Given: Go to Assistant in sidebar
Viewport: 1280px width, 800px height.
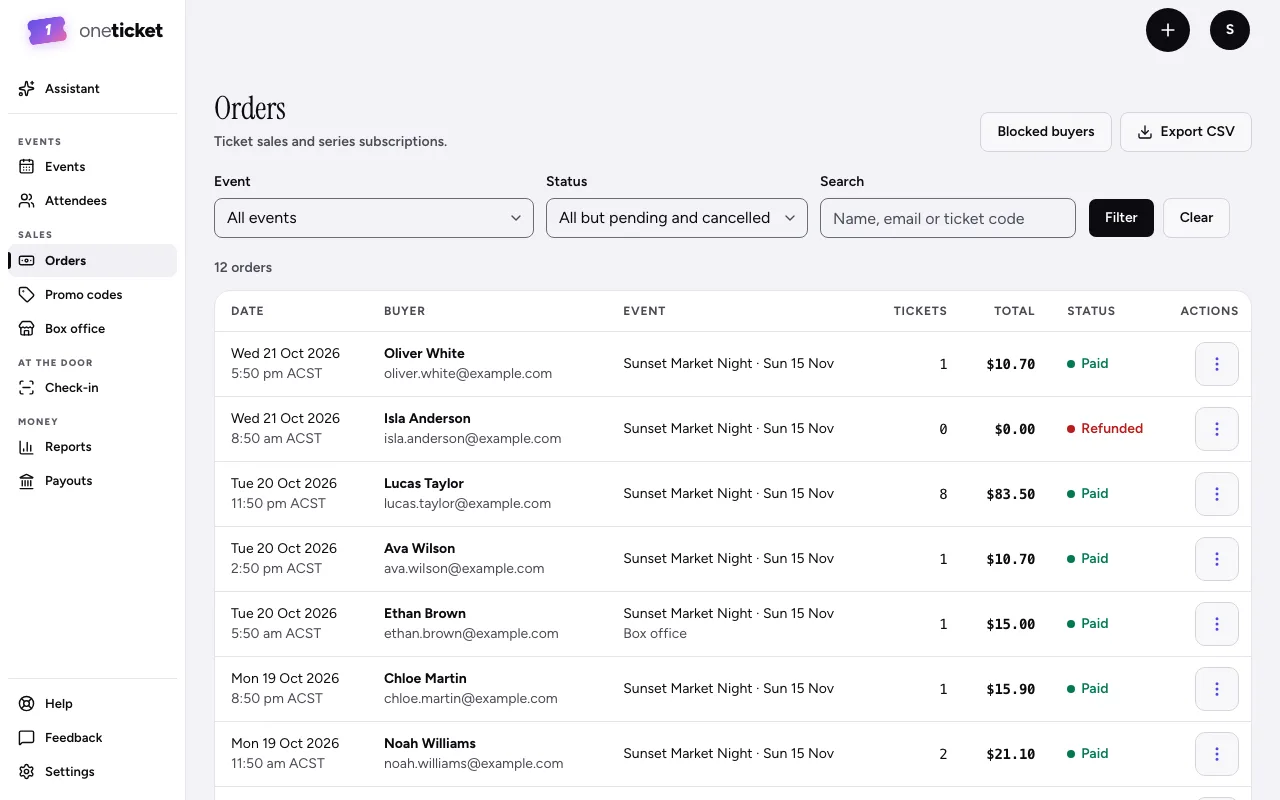Looking at the screenshot, I should [x=92, y=89].
